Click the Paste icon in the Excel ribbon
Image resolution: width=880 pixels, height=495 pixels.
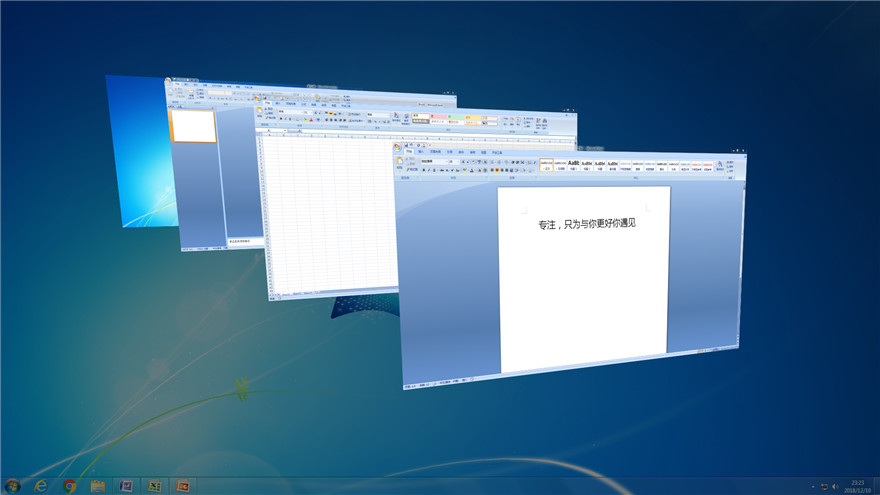(259, 111)
